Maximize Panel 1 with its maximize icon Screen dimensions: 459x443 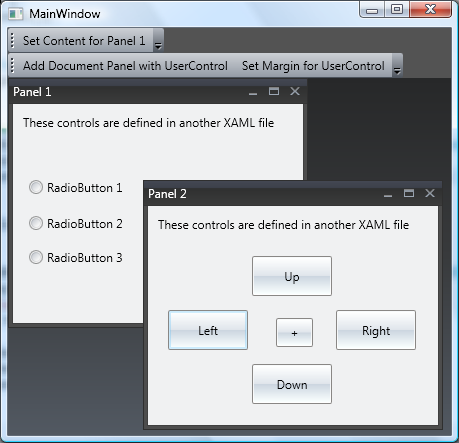point(274,91)
